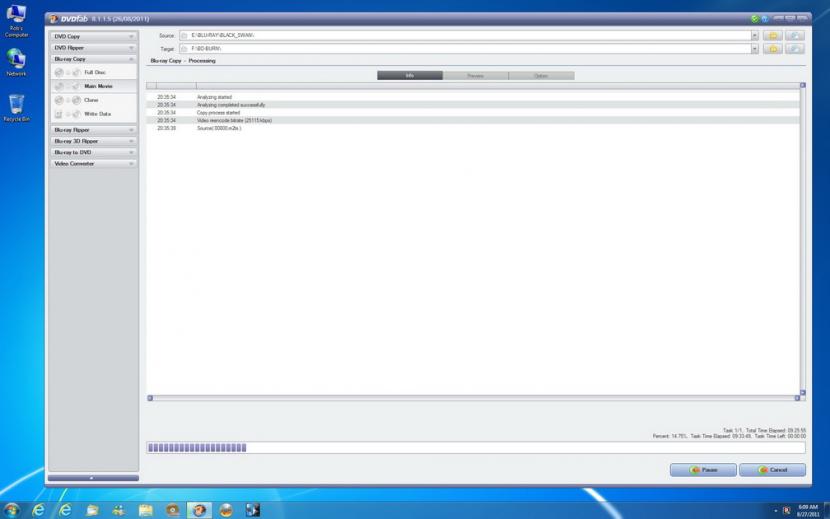Click the folder icon inside Target field

point(184,49)
